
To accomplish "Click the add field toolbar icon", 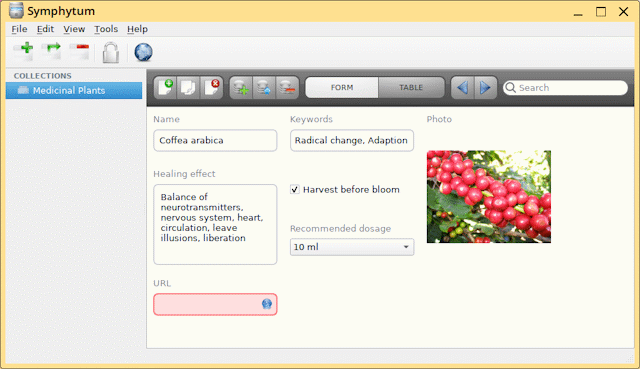I will click(24, 51).
